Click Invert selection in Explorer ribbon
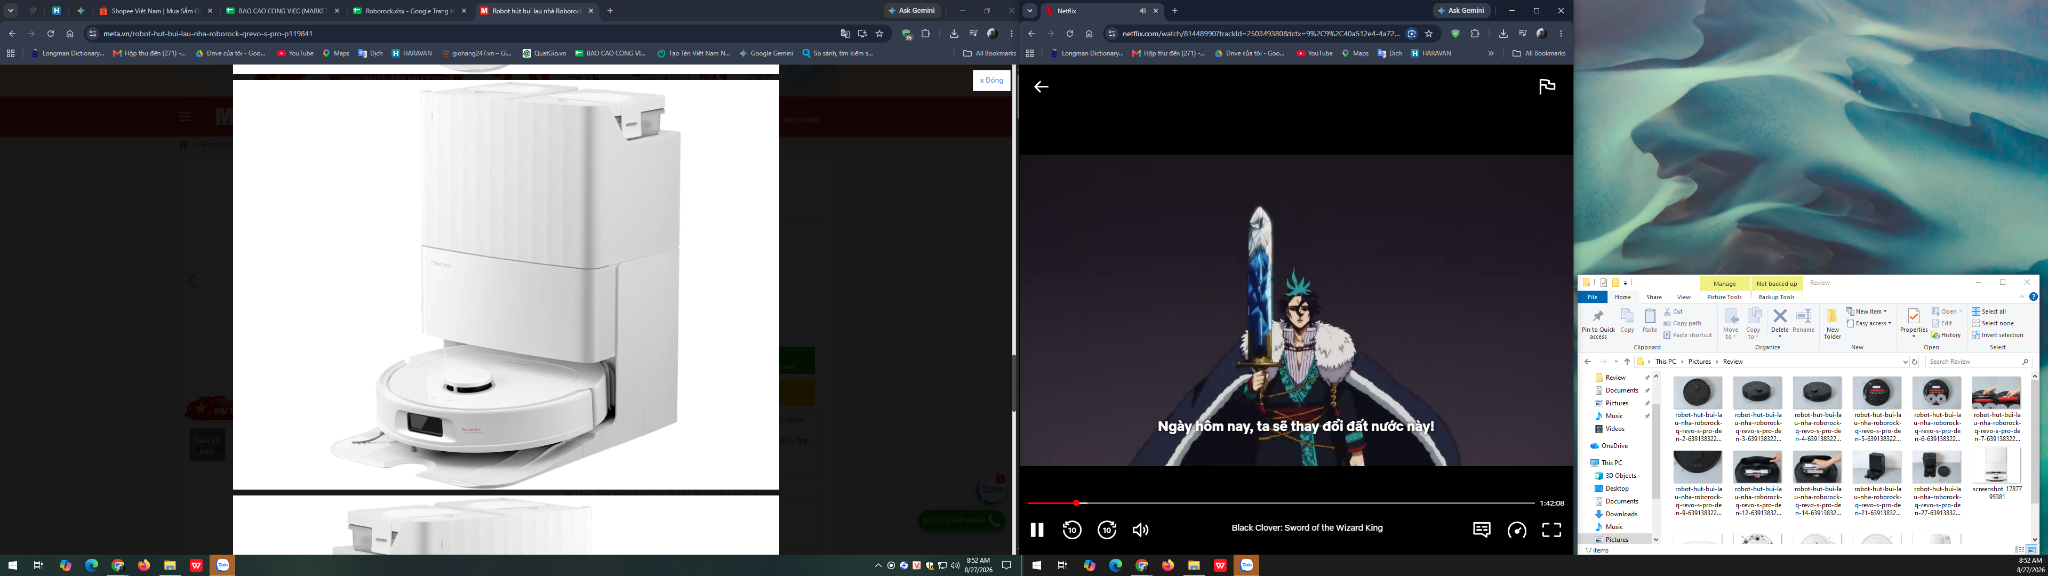 (1997, 335)
